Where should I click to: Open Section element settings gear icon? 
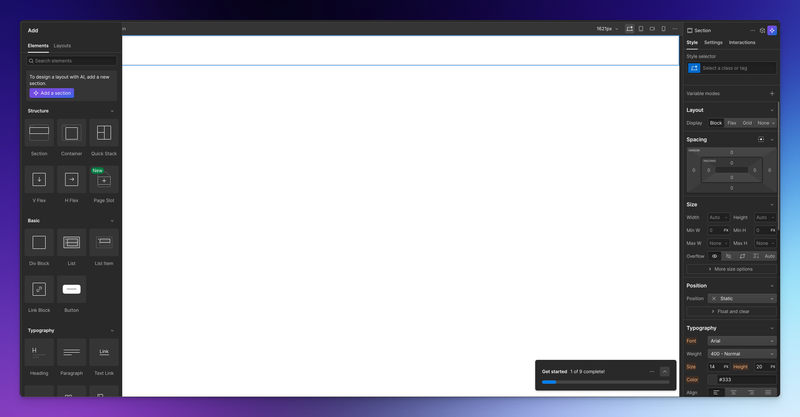tap(762, 31)
